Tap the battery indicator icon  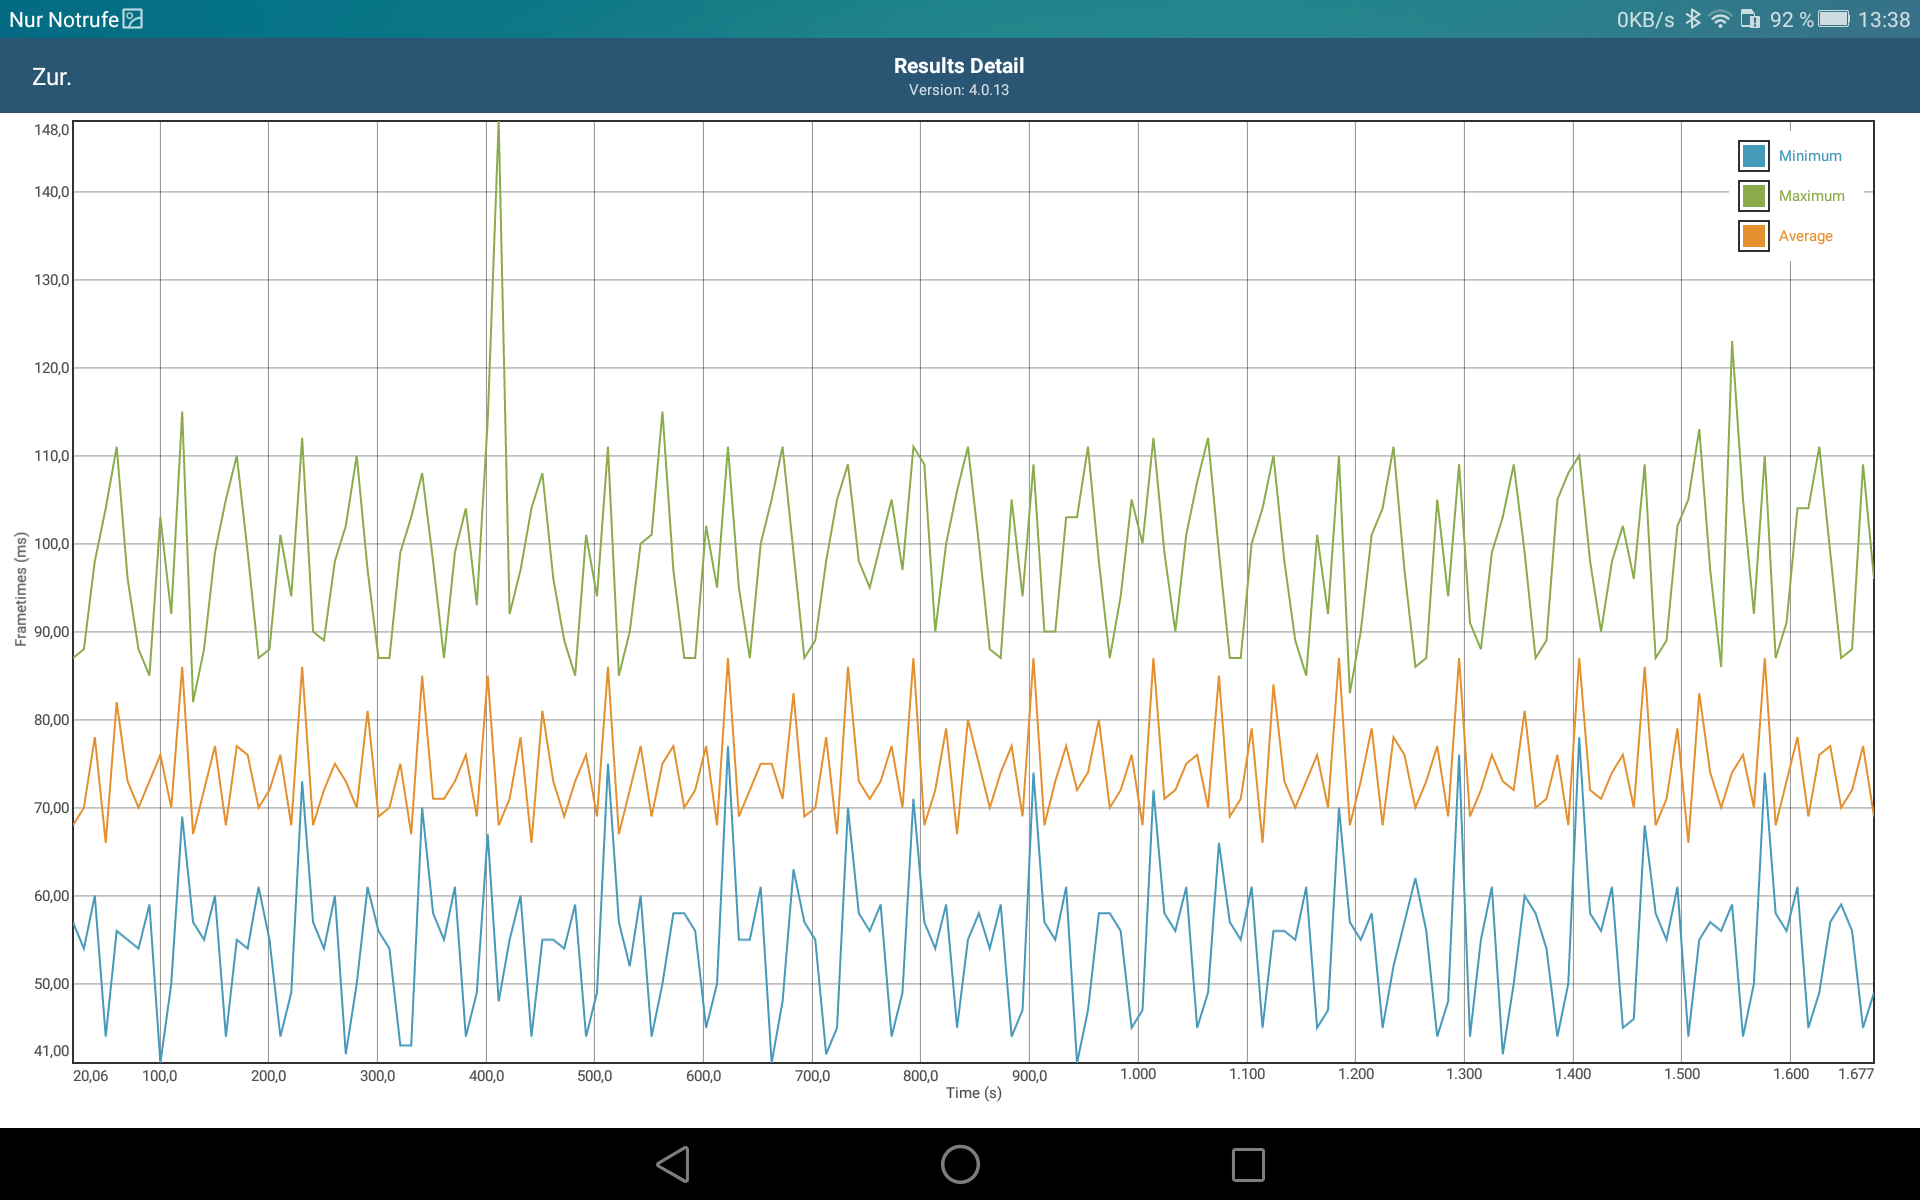coord(1833,19)
